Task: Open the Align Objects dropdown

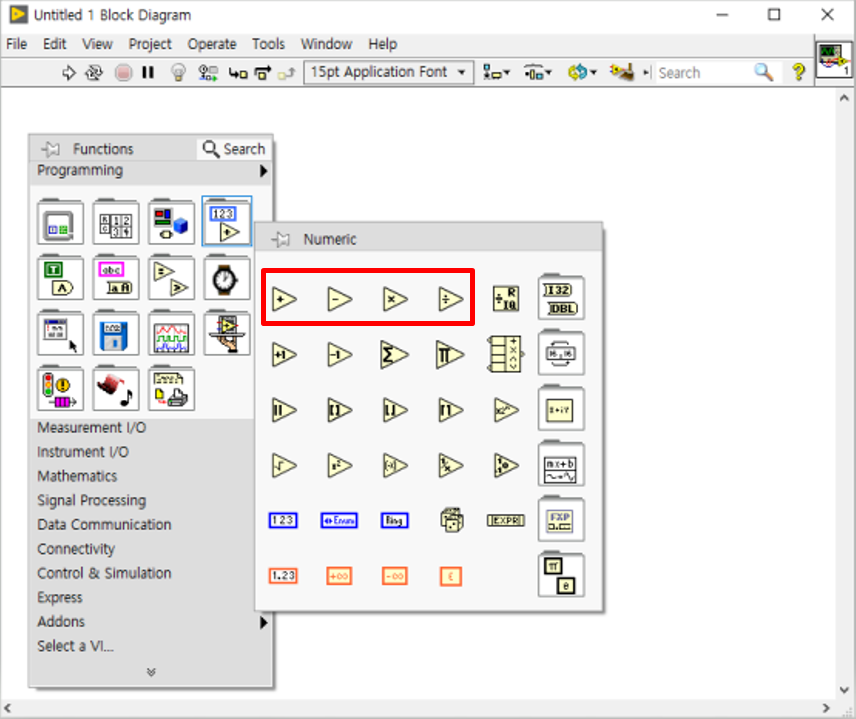Action: [496, 73]
